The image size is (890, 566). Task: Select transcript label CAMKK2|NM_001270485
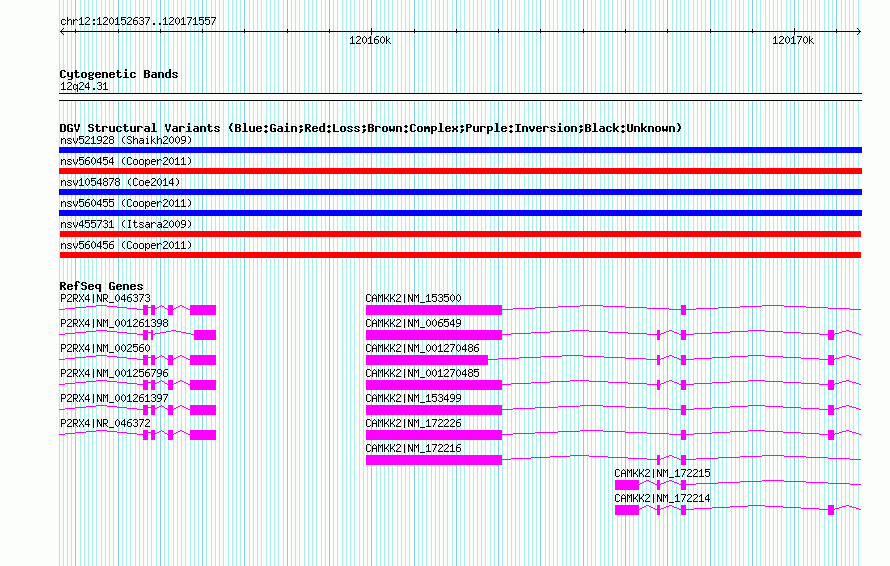click(x=422, y=373)
